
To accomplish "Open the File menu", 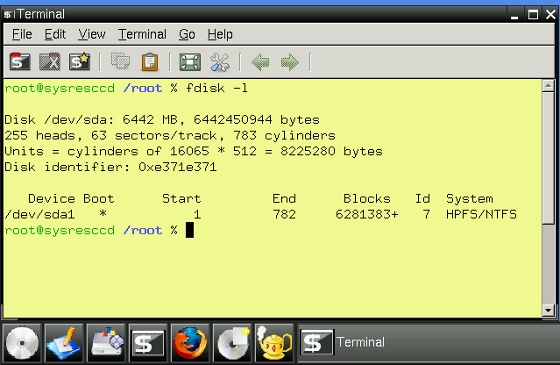I will point(22,34).
